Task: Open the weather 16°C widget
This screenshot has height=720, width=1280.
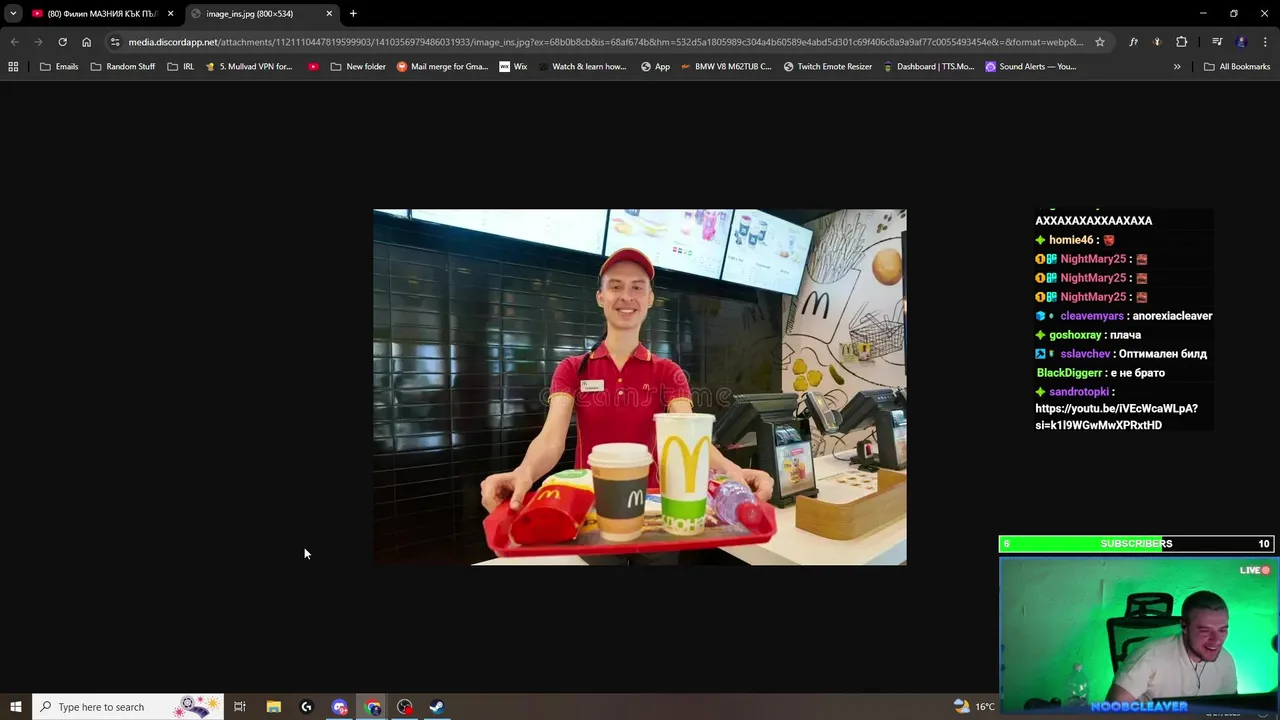Action: click(974, 707)
